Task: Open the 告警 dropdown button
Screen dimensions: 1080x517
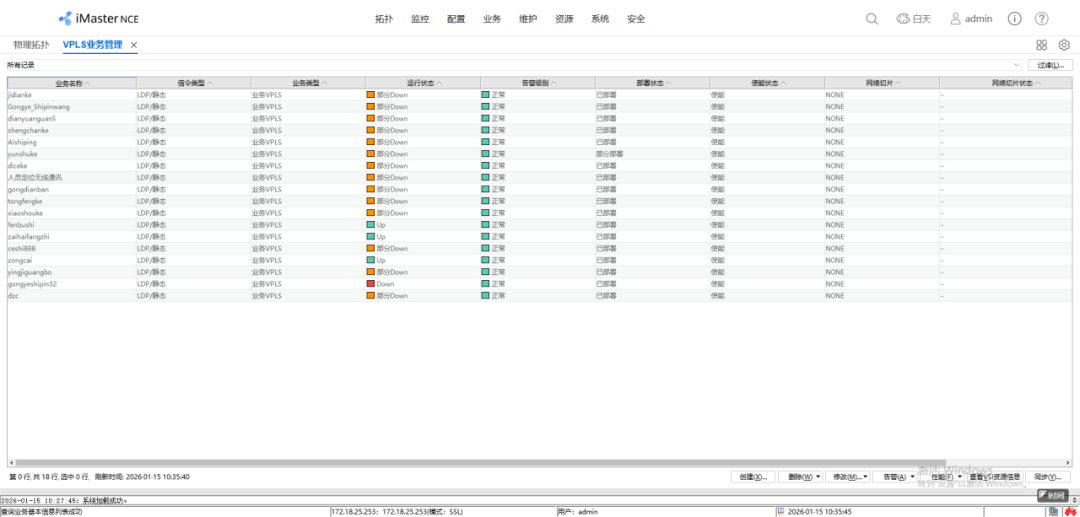Action: (x=895, y=477)
